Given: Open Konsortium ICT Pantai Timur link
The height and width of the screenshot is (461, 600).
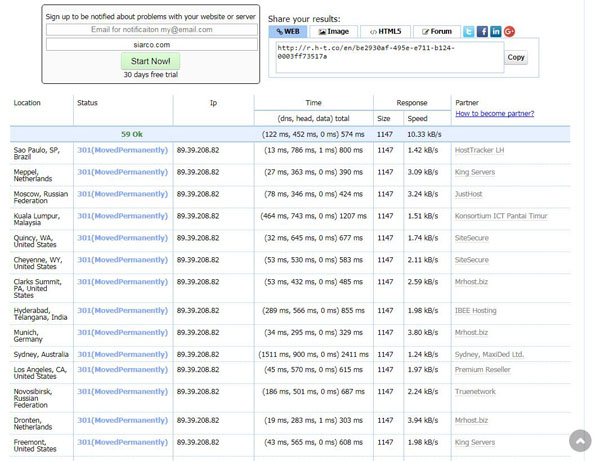Looking at the screenshot, I should tap(501, 216).
